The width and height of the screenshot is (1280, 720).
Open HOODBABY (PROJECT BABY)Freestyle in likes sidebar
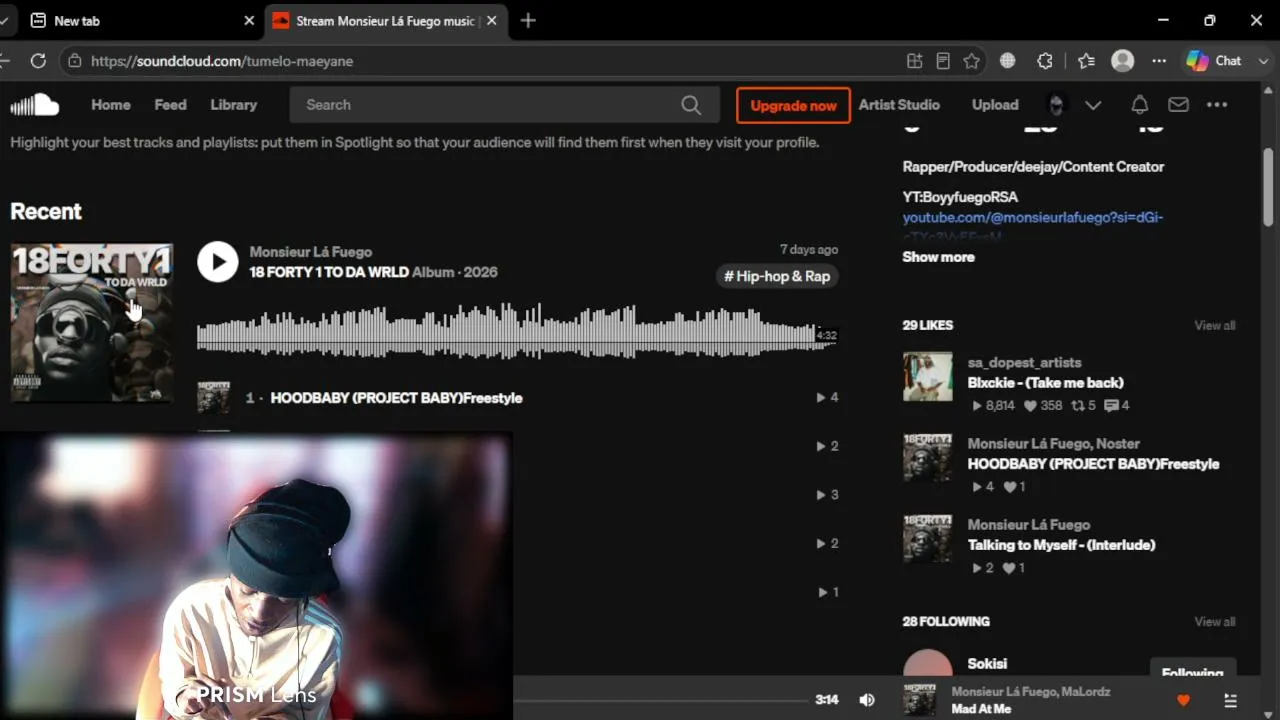[x=1093, y=464]
